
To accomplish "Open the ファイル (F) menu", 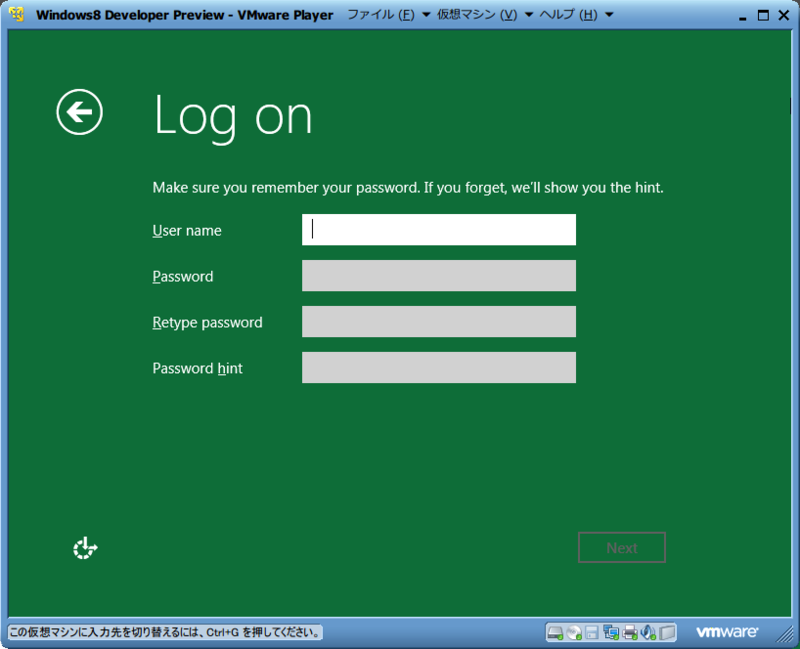I will (x=381, y=15).
